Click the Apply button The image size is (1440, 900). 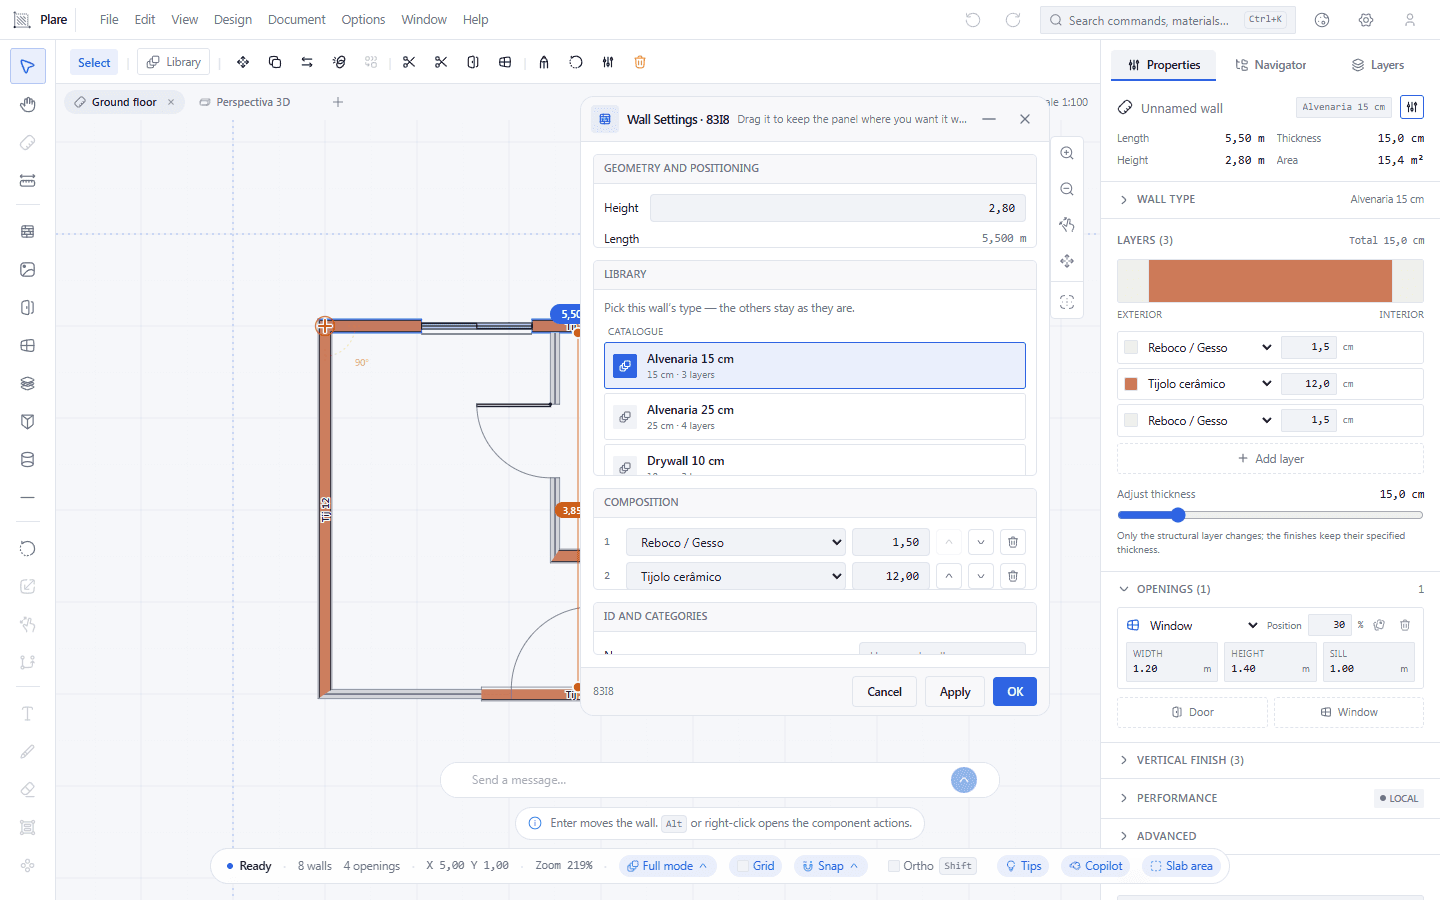[x=955, y=692]
